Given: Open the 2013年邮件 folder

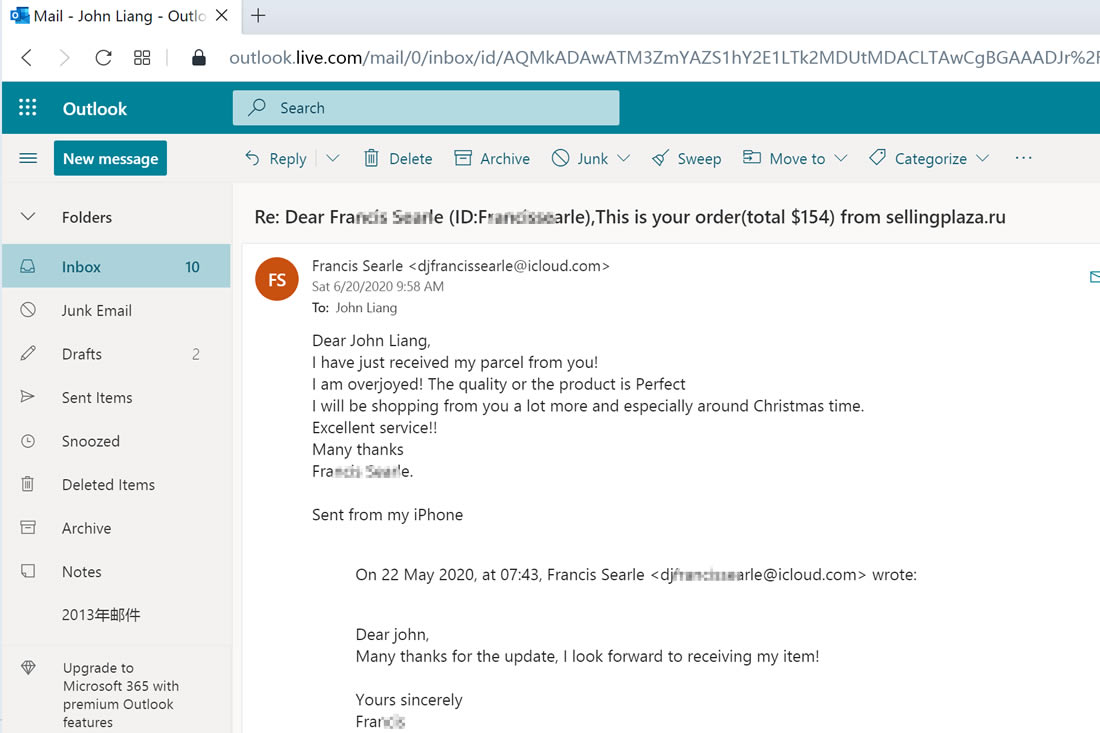Looking at the screenshot, I should click(x=116, y=614).
